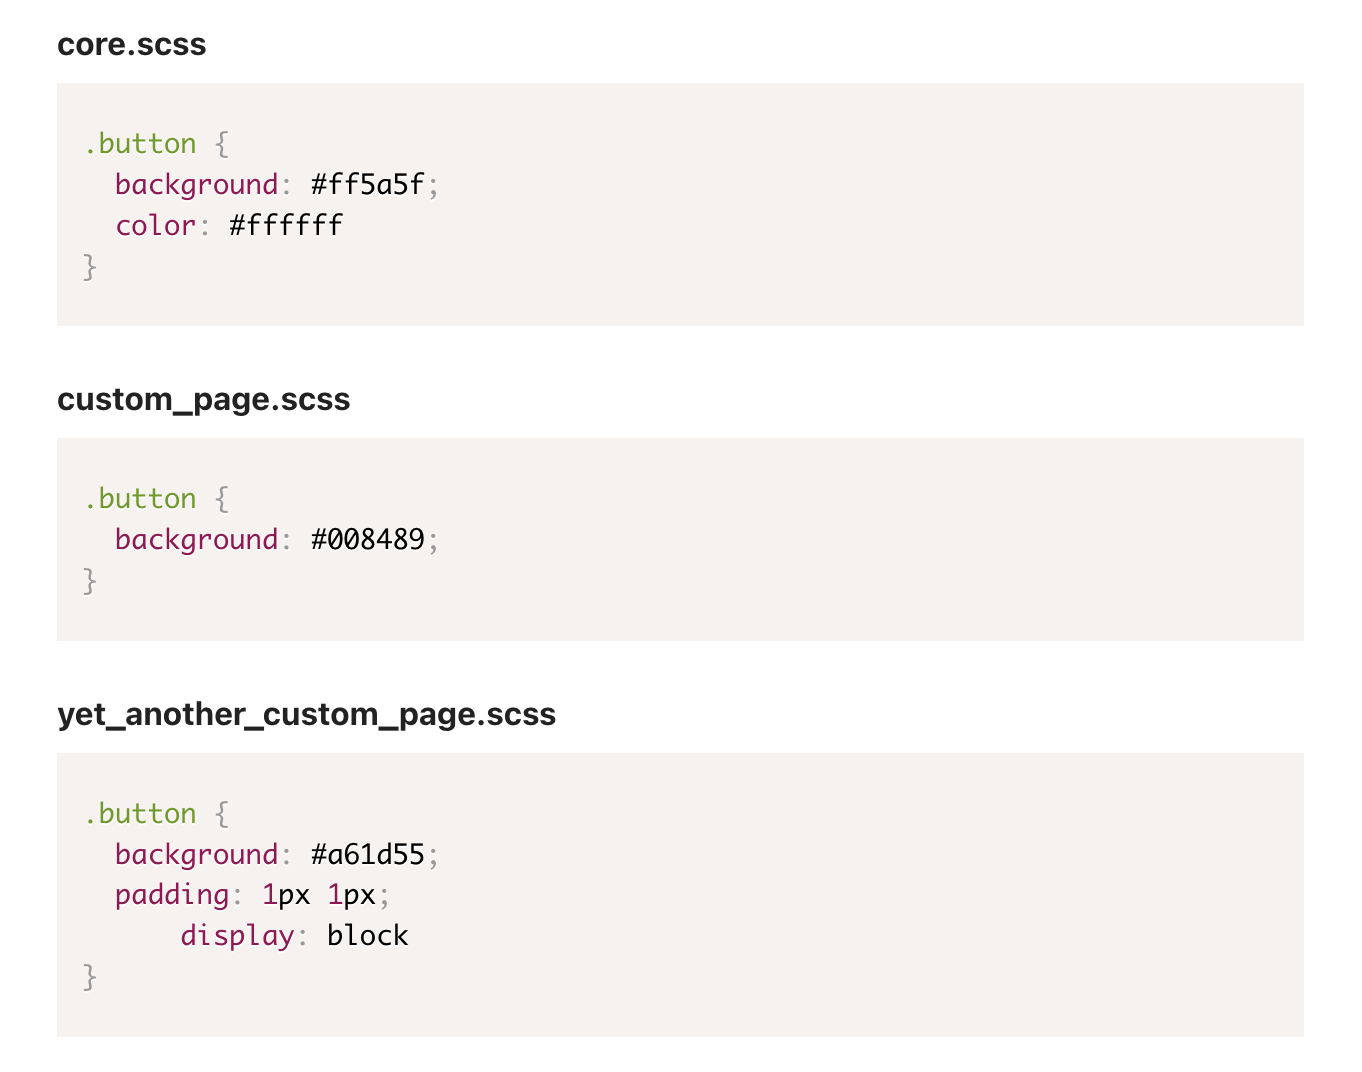Screen dimensions: 1362x1072
Task: Click the padding property name
Action: (x=172, y=896)
